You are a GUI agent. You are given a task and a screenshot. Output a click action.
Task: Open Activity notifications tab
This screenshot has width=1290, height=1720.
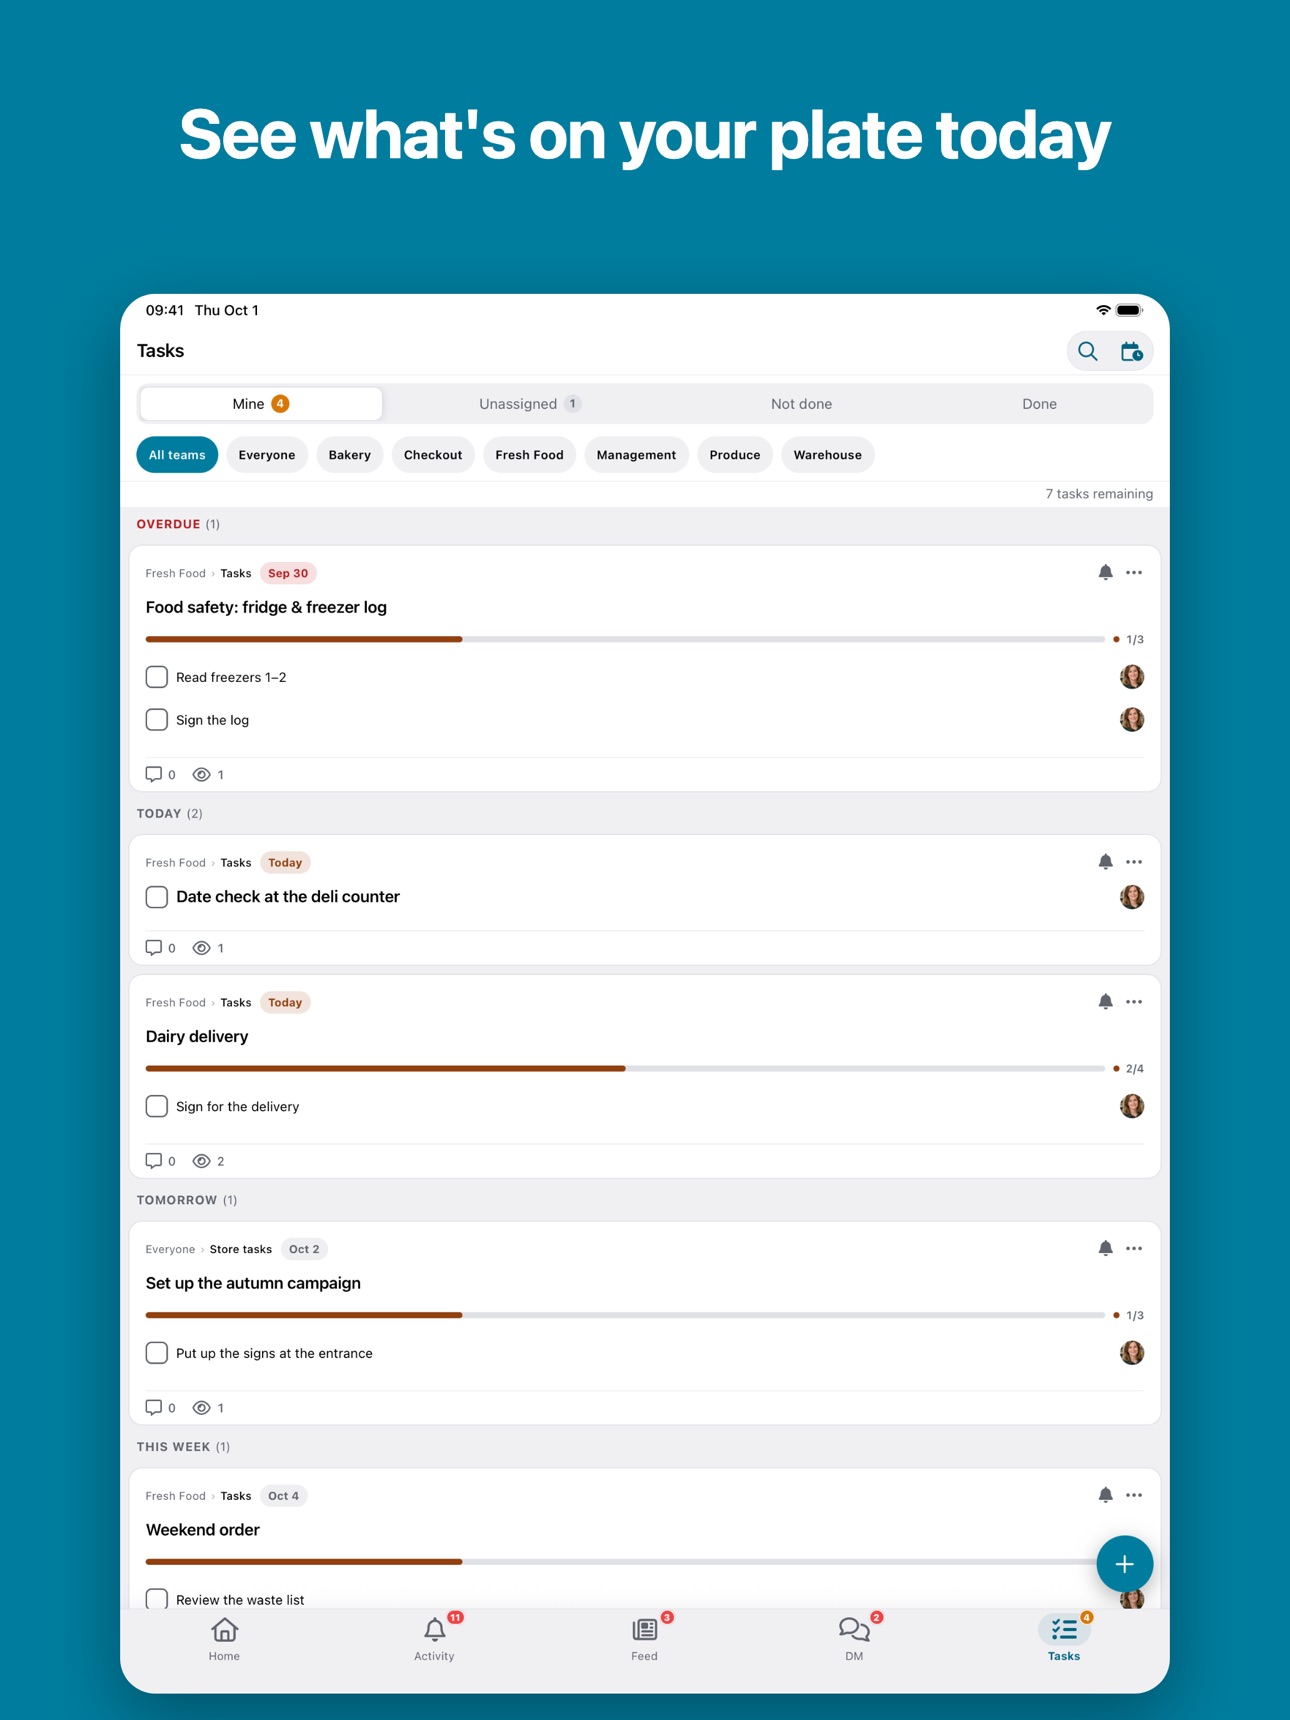(434, 1640)
